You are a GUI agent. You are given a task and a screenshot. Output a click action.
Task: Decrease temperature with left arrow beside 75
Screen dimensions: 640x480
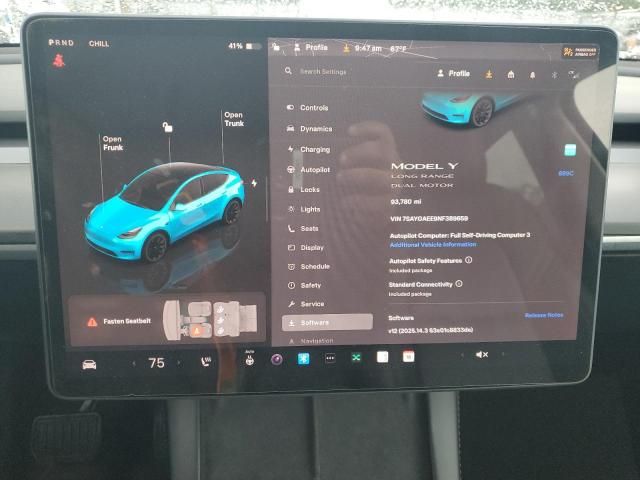tap(134, 363)
